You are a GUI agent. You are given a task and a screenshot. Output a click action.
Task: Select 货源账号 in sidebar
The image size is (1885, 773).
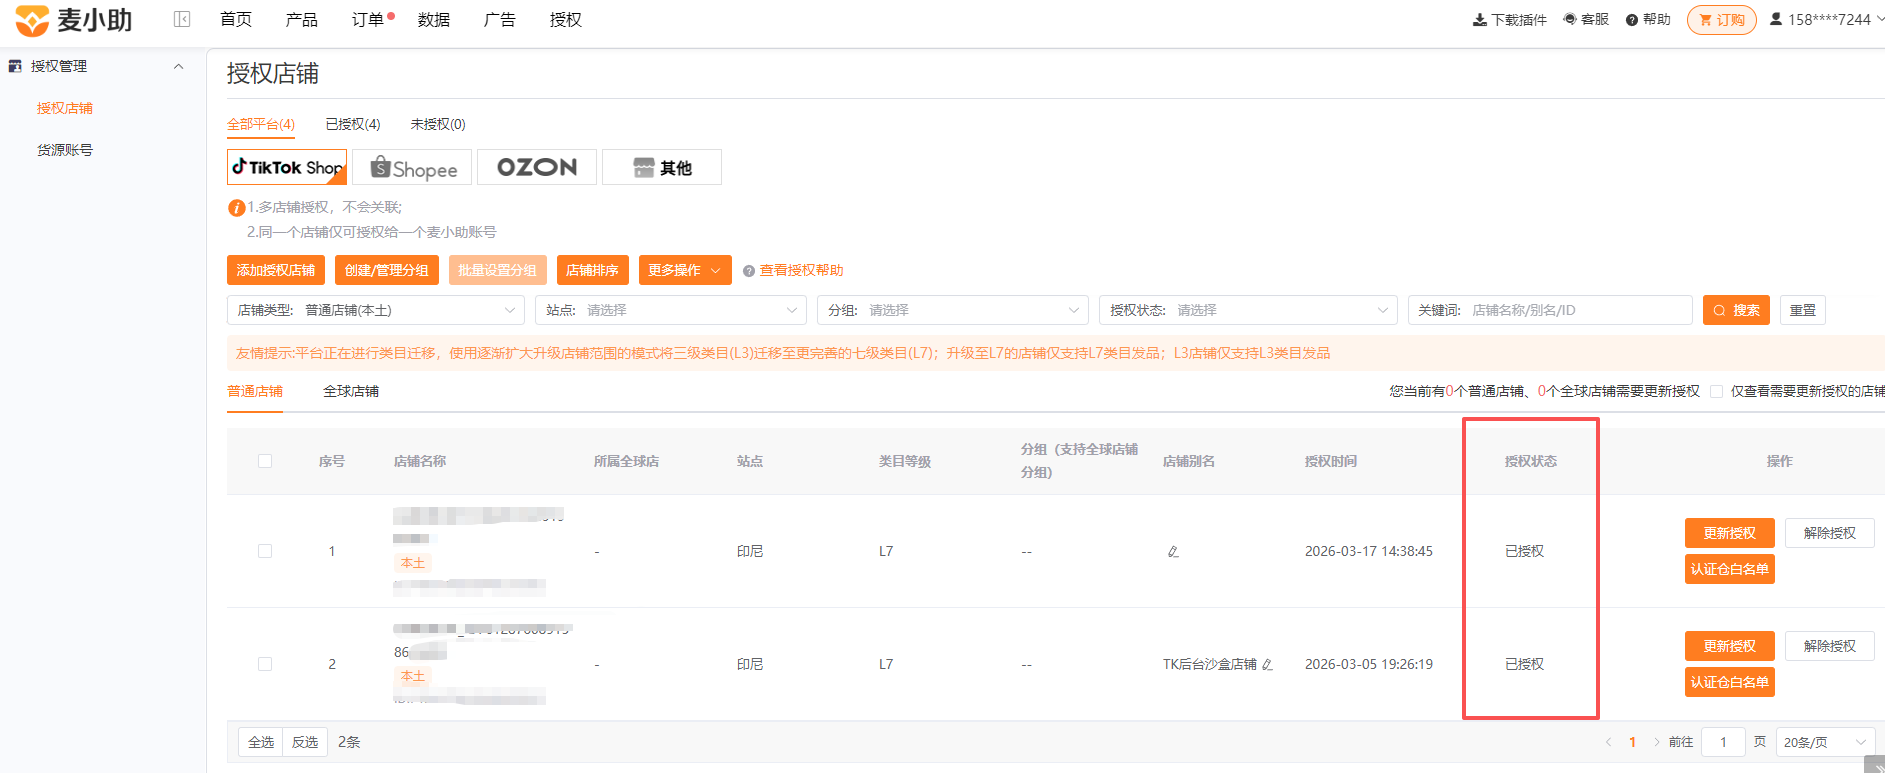pyautogui.click(x=65, y=150)
